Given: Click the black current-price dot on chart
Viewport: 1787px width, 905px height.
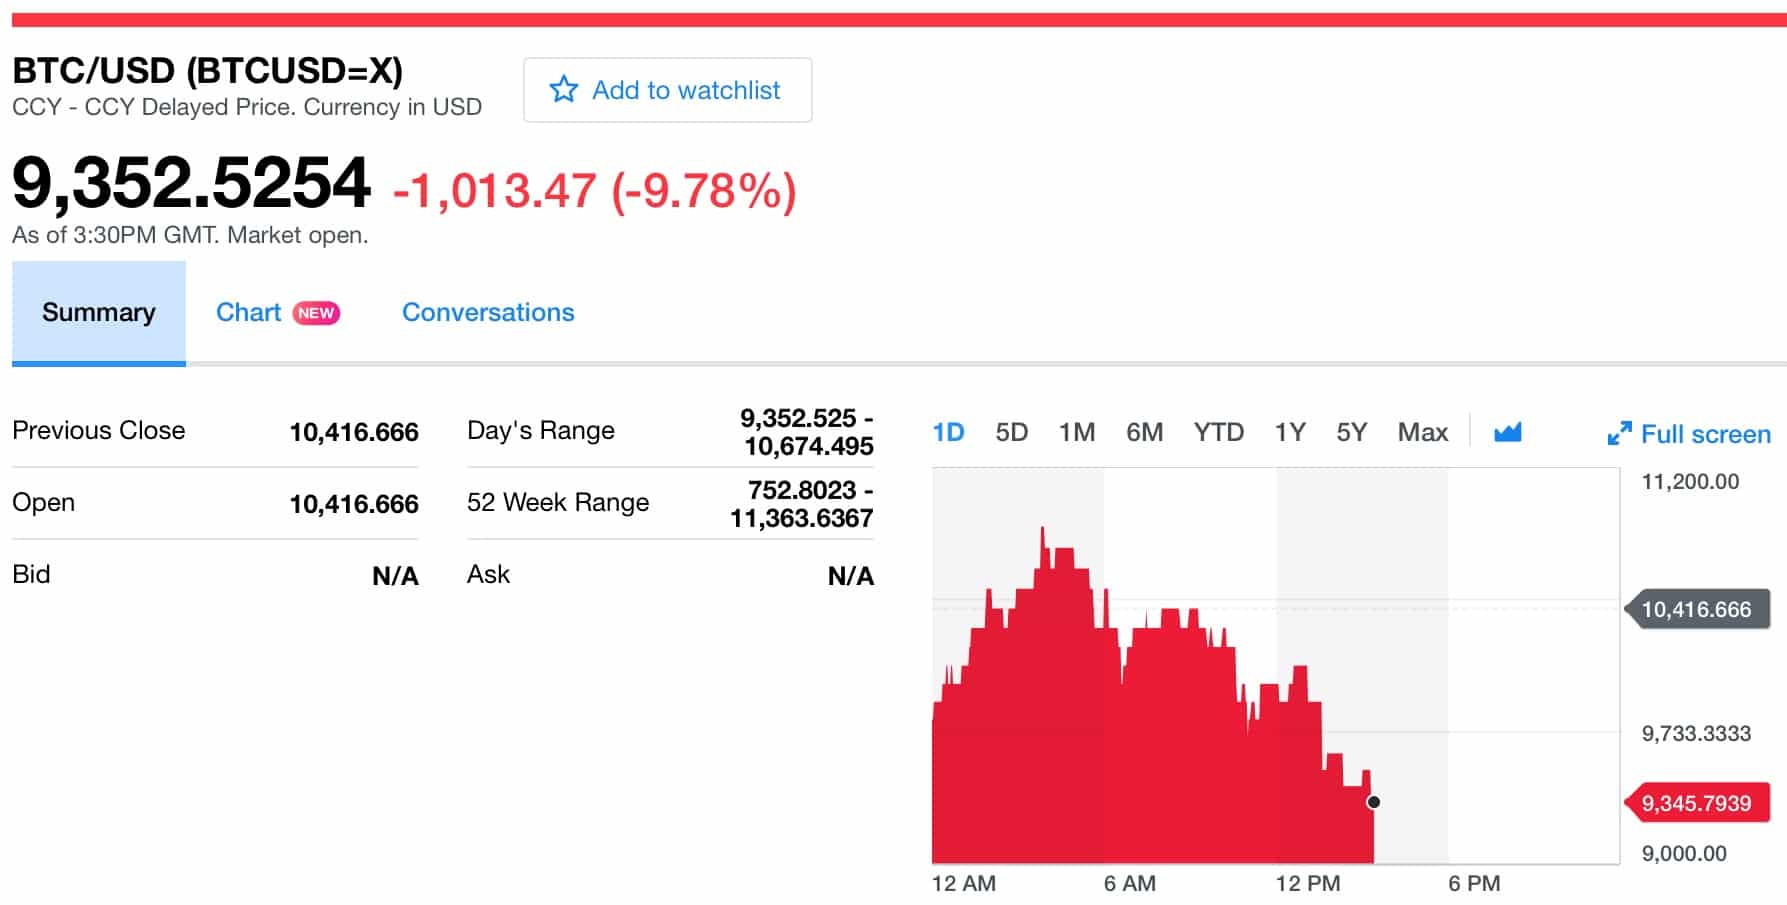Looking at the screenshot, I should coord(1373,802).
